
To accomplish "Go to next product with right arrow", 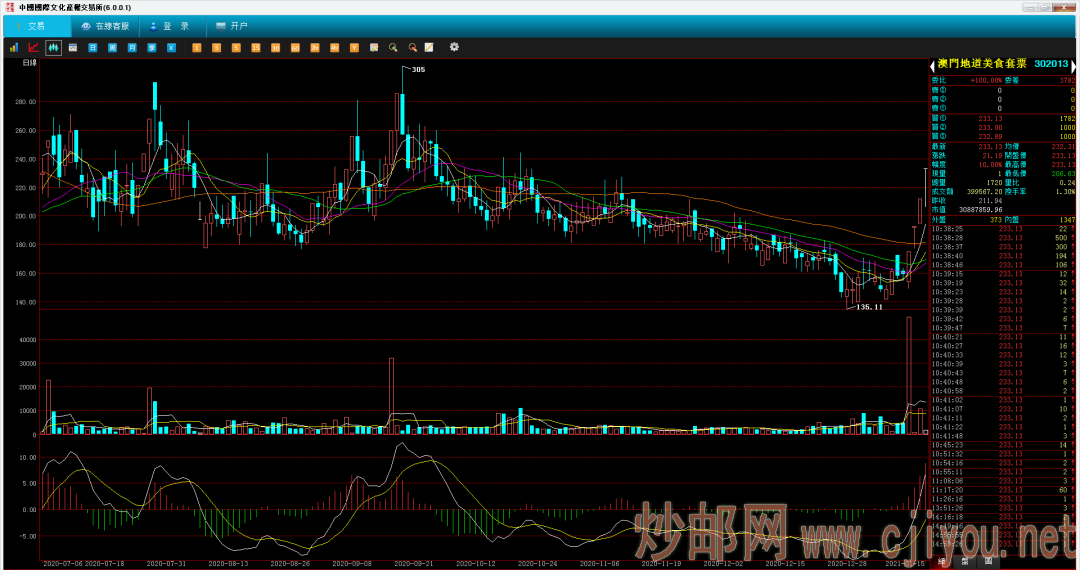I will pyautogui.click(x=1073, y=65).
